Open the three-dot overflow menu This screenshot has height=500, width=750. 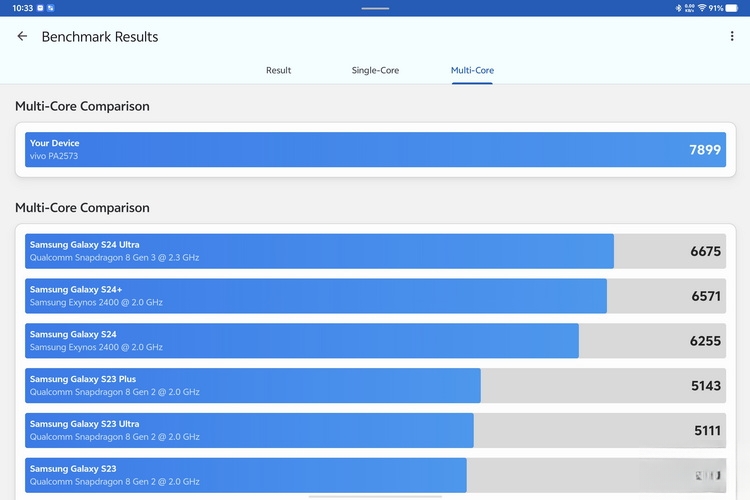(x=732, y=36)
